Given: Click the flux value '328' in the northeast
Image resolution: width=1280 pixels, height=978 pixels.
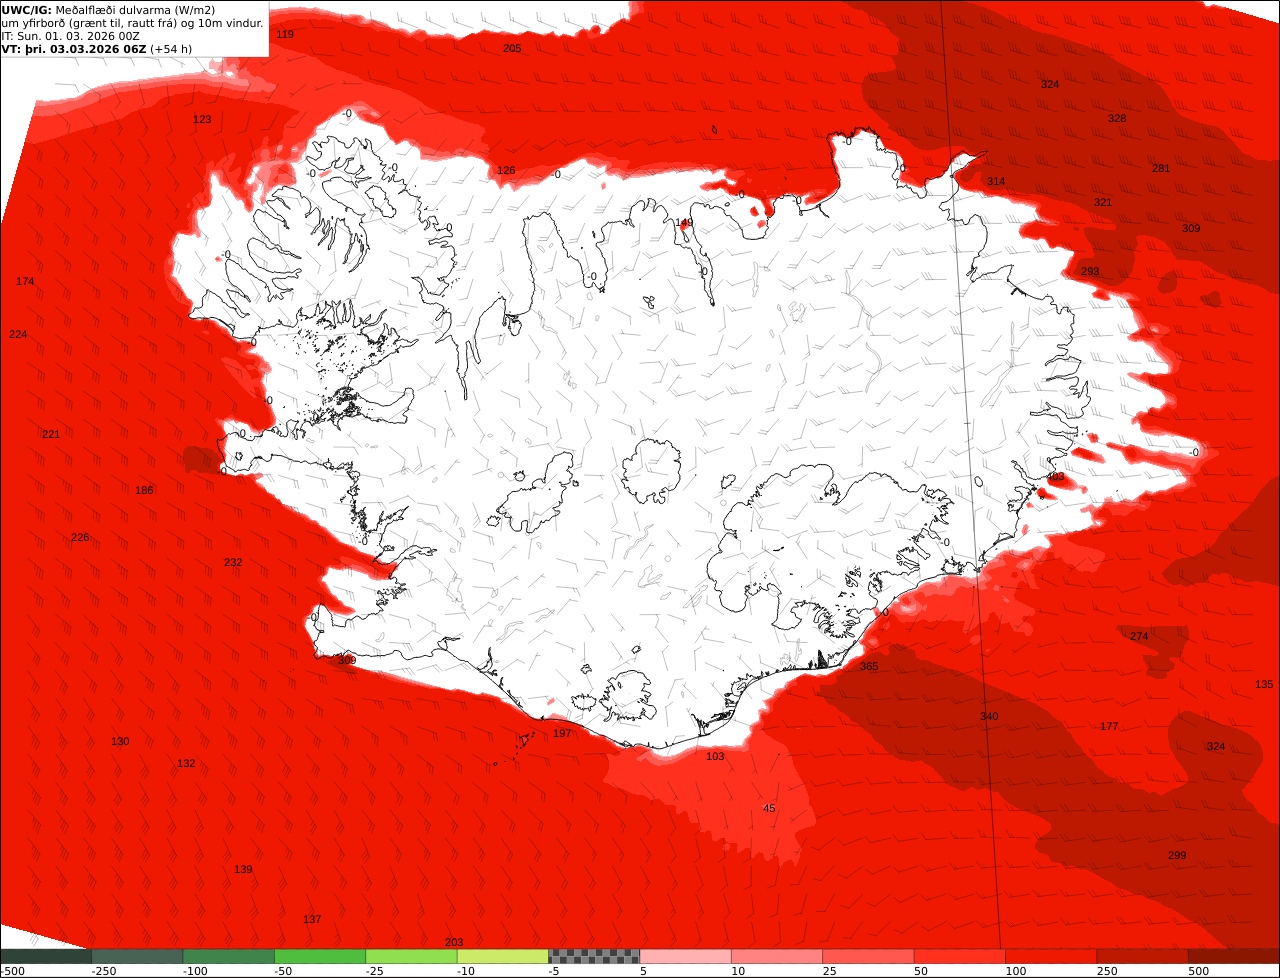Looking at the screenshot, I should [1117, 119].
